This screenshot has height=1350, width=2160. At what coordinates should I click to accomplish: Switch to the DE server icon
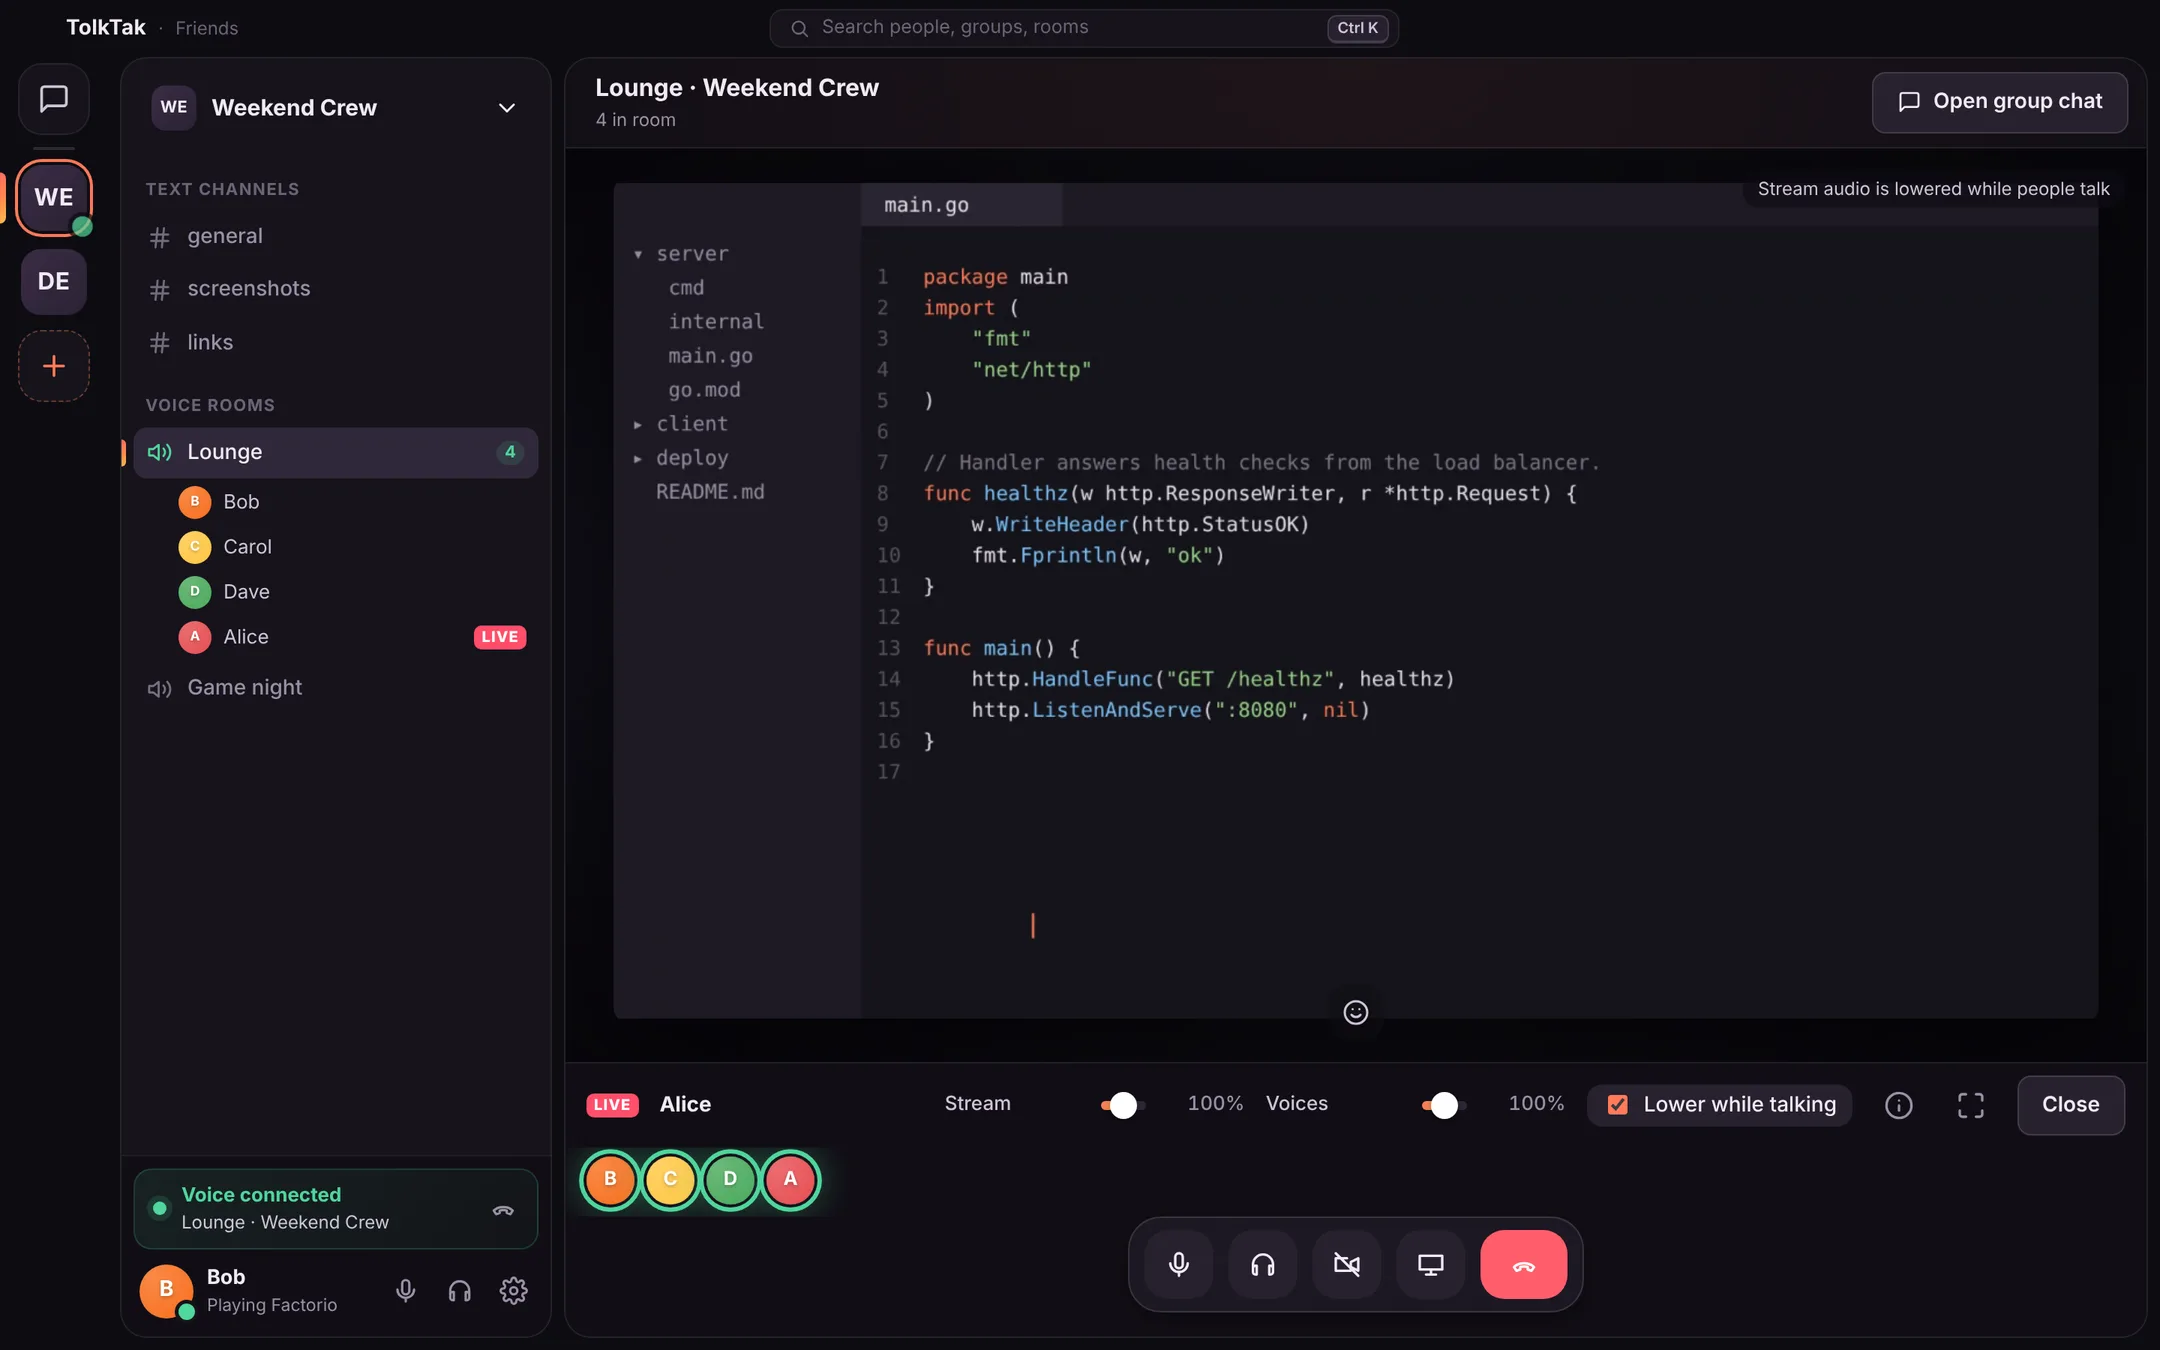pyautogui.click(x=54, y=281)
